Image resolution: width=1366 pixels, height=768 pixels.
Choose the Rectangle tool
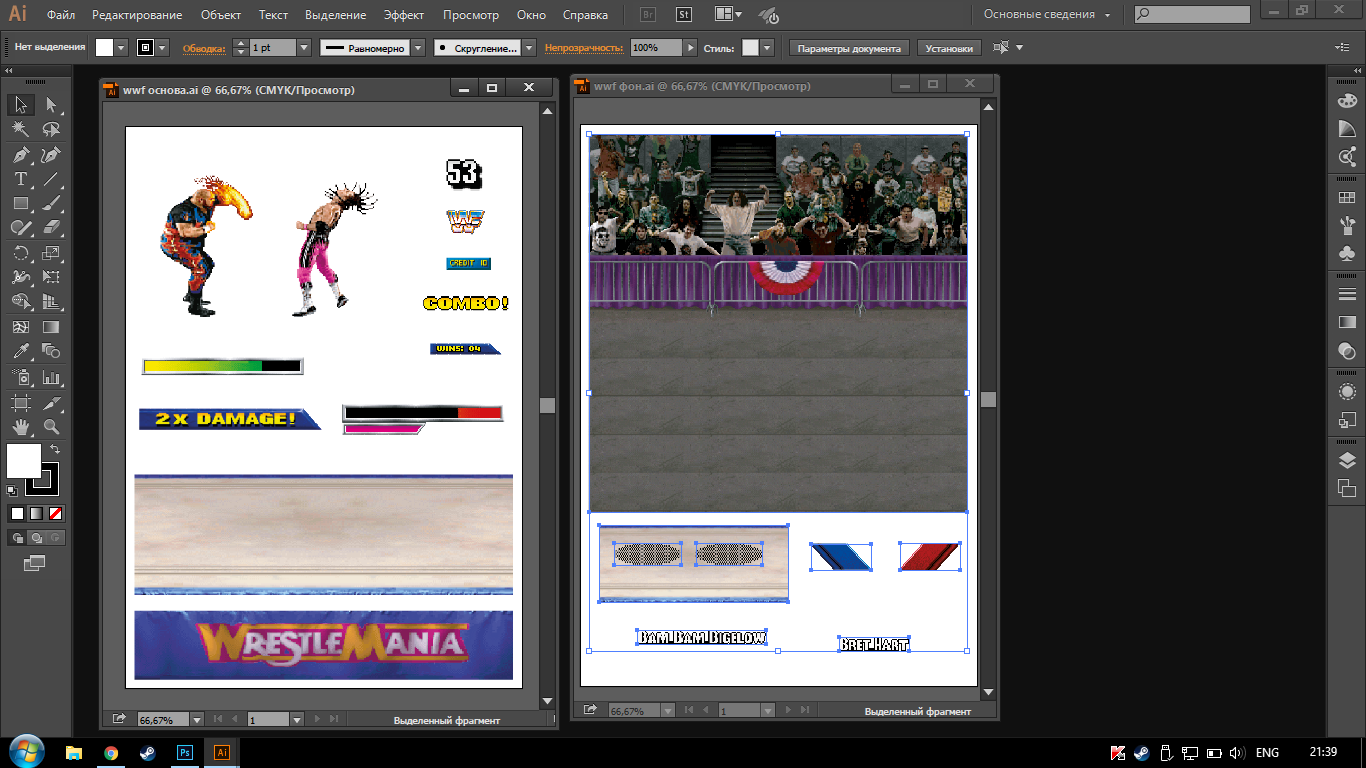click(21, 203)
